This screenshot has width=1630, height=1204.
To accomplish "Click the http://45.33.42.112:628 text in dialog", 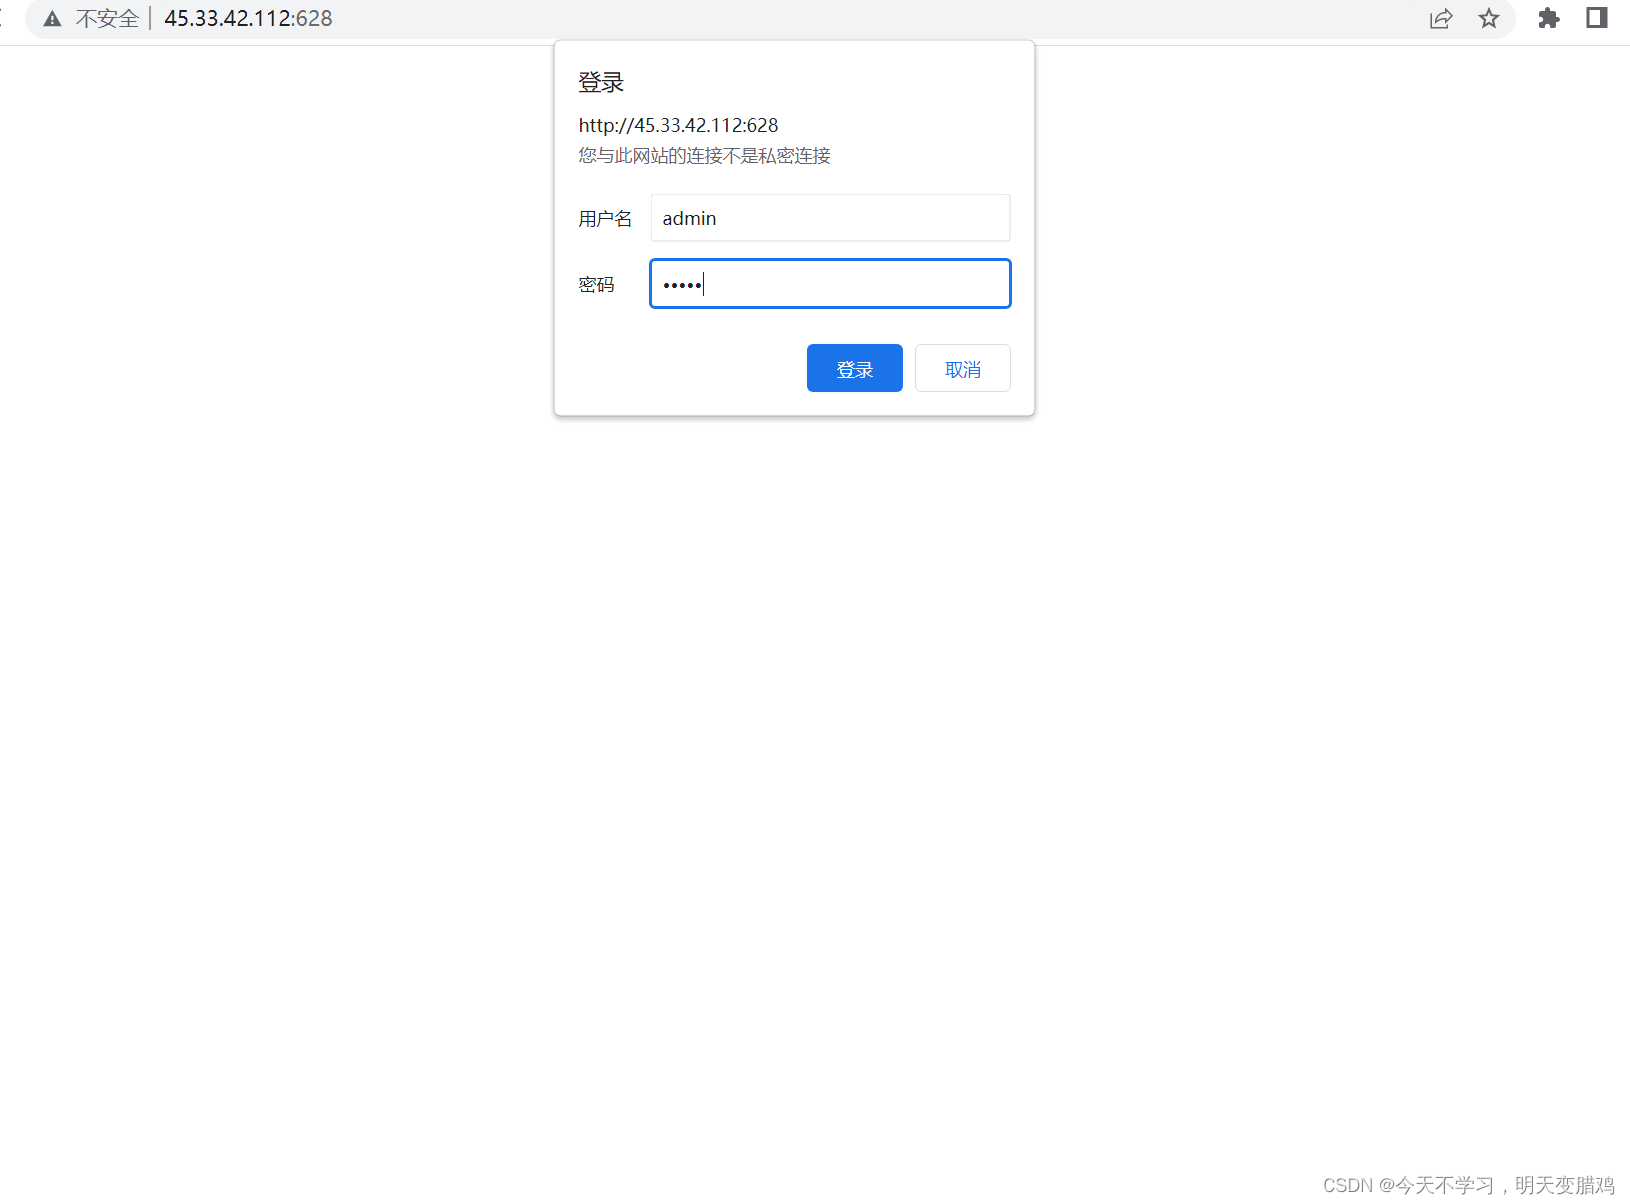I will [x=678, y=125].
